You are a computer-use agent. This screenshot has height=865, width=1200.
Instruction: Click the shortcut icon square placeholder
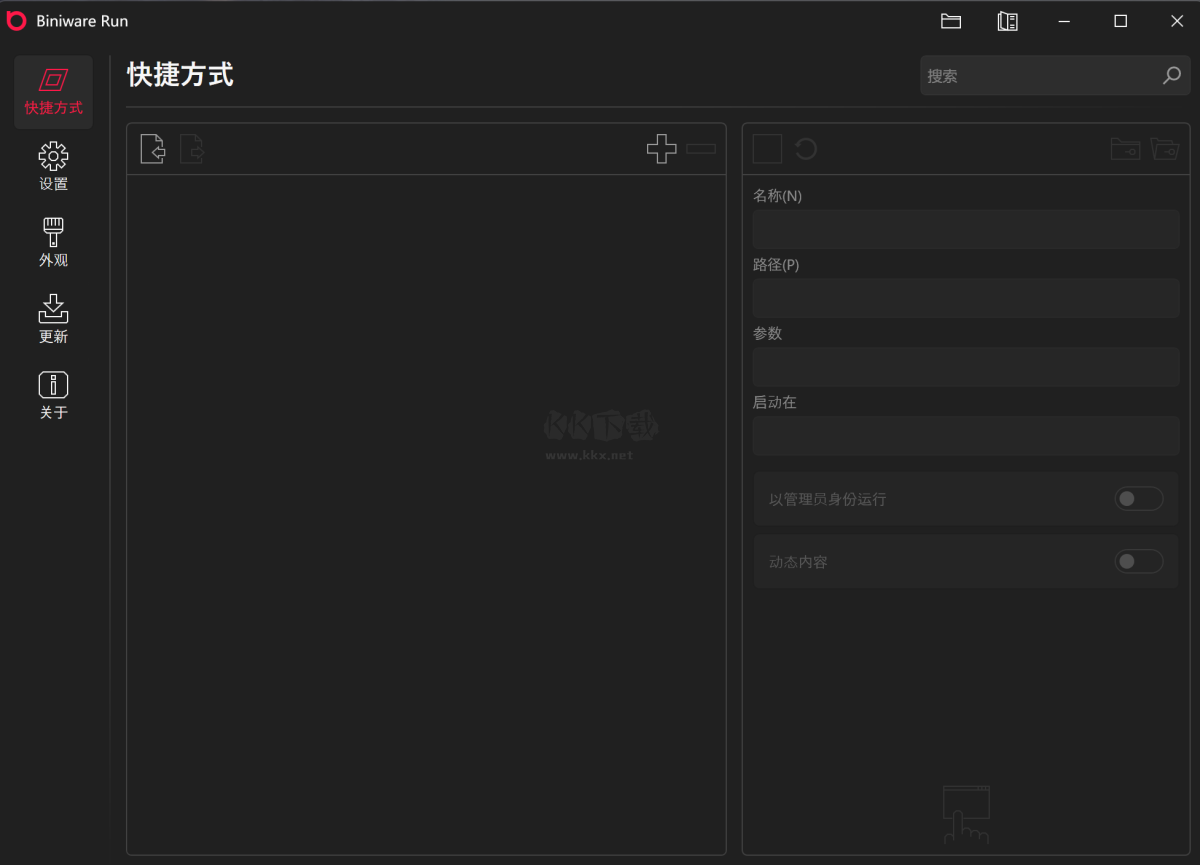(x=767, y=149)
